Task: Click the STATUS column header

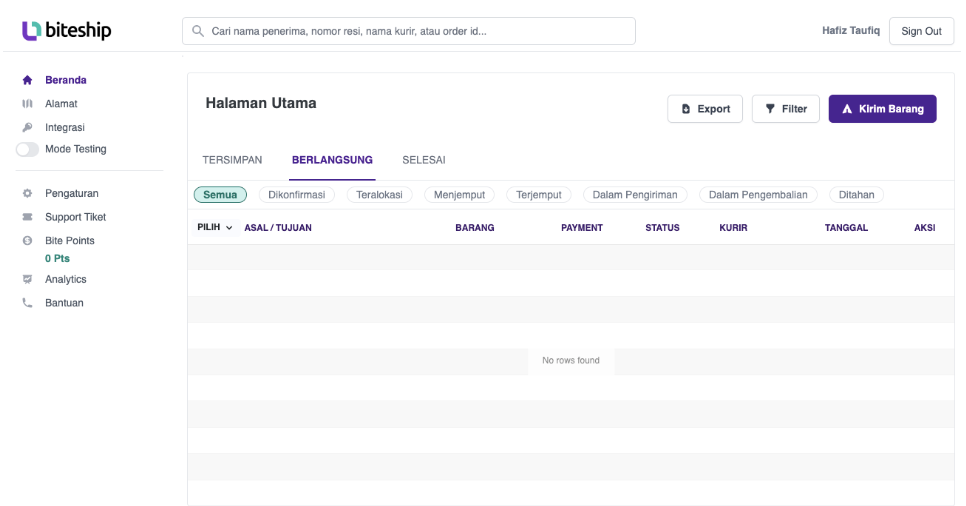Action: (x=662, y=227)
